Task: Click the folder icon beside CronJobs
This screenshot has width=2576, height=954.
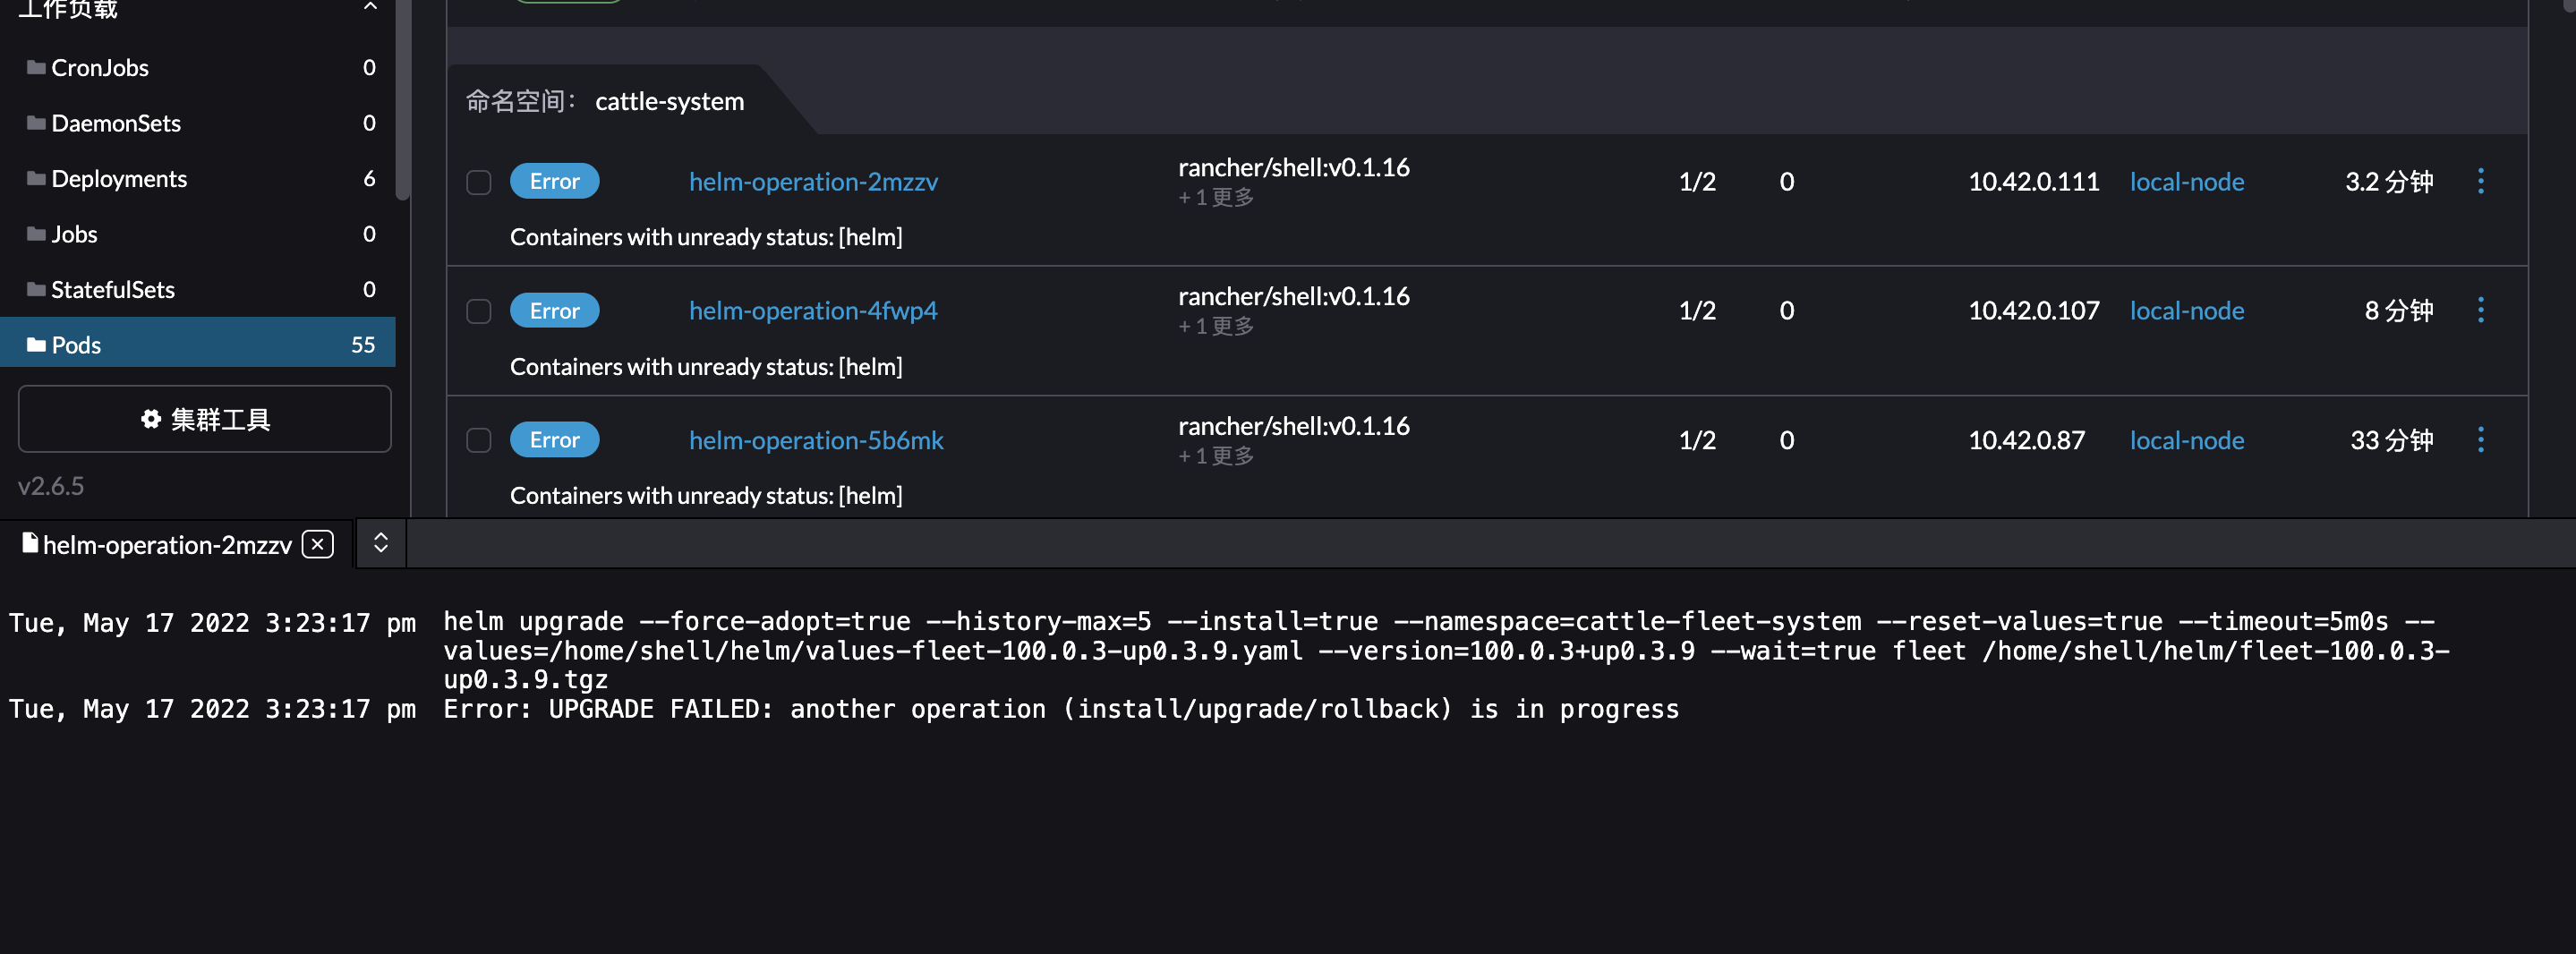Action: 35,67
